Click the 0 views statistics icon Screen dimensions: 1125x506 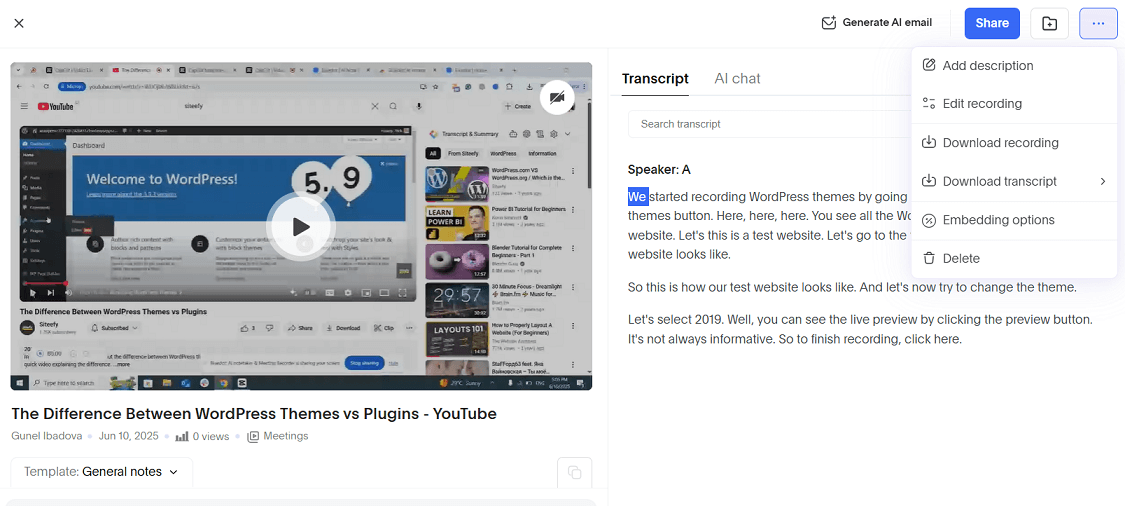[x=182, y=437]
